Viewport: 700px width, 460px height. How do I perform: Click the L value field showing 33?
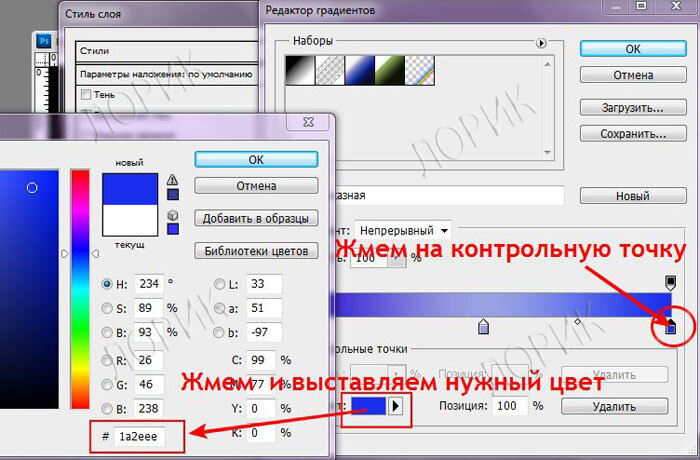click(264, 284)
